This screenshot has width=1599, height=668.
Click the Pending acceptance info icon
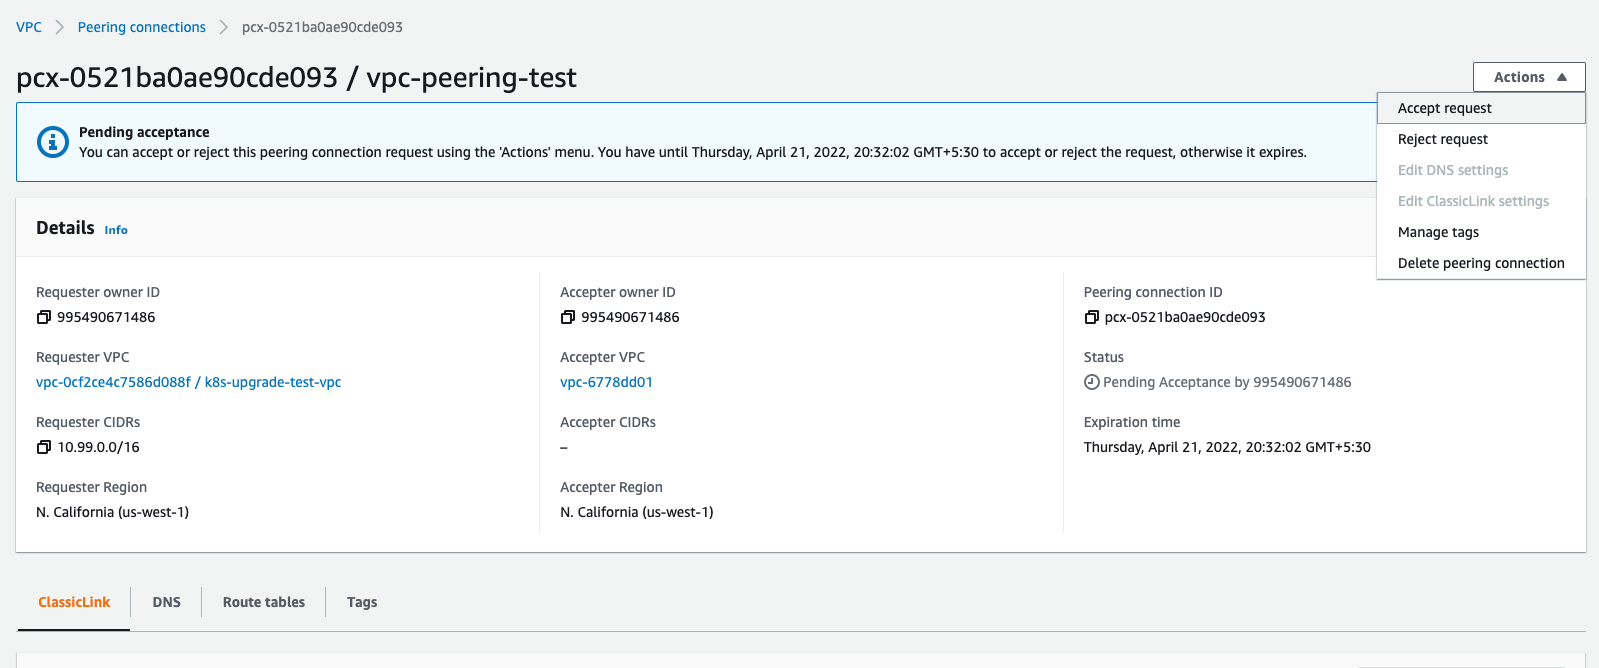pos(52,142)
